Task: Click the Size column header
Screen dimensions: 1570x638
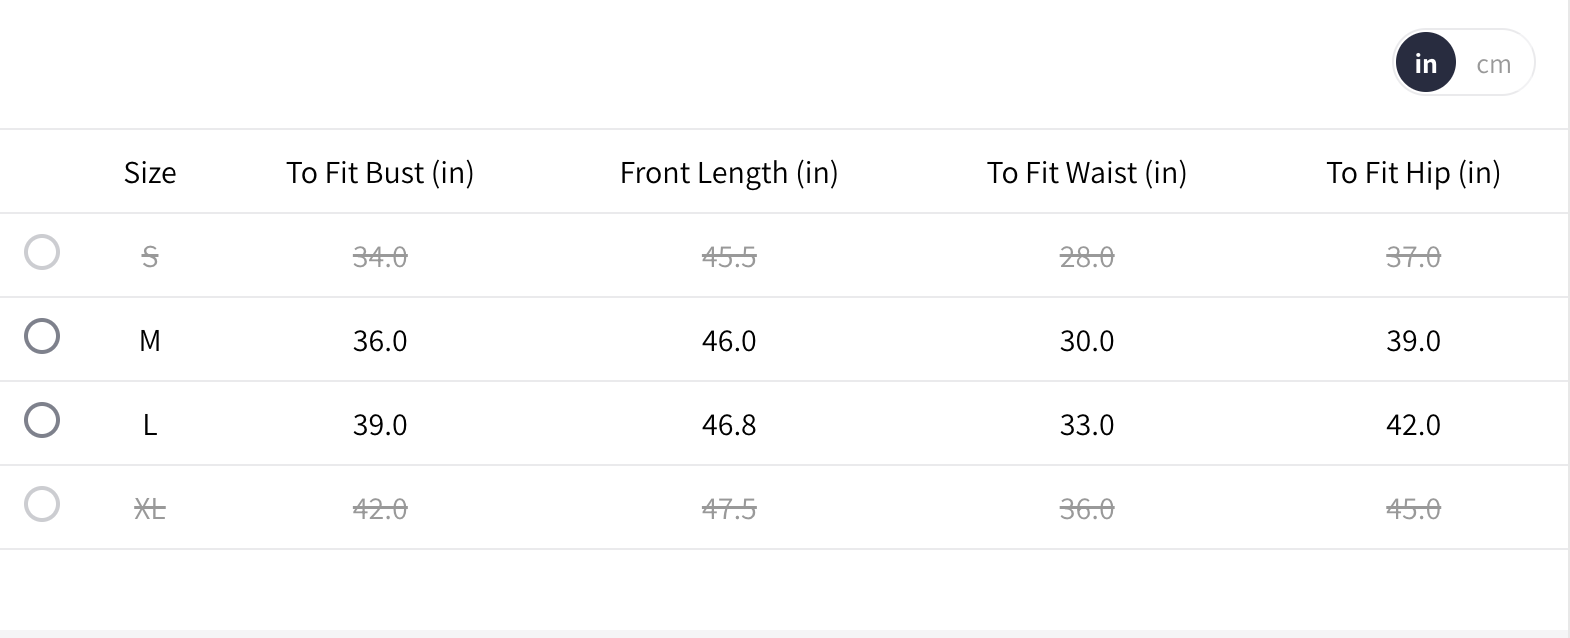Action: (150, 173)
